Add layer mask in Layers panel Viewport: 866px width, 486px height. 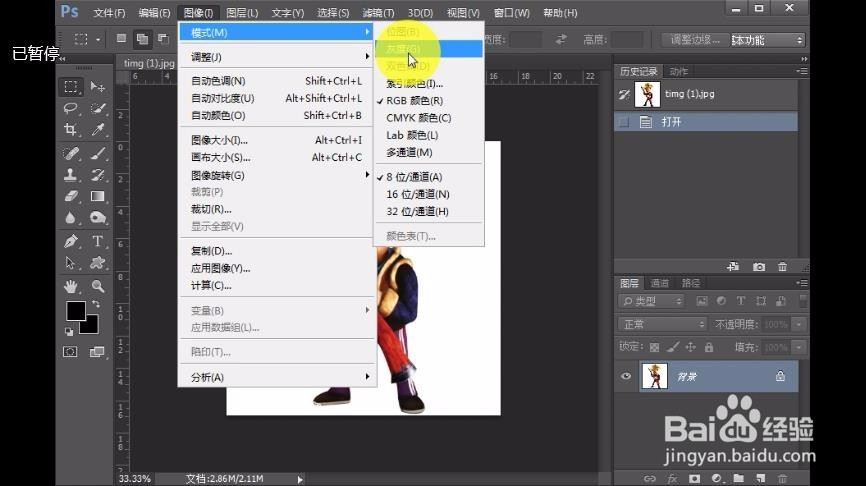coord(694,478)
